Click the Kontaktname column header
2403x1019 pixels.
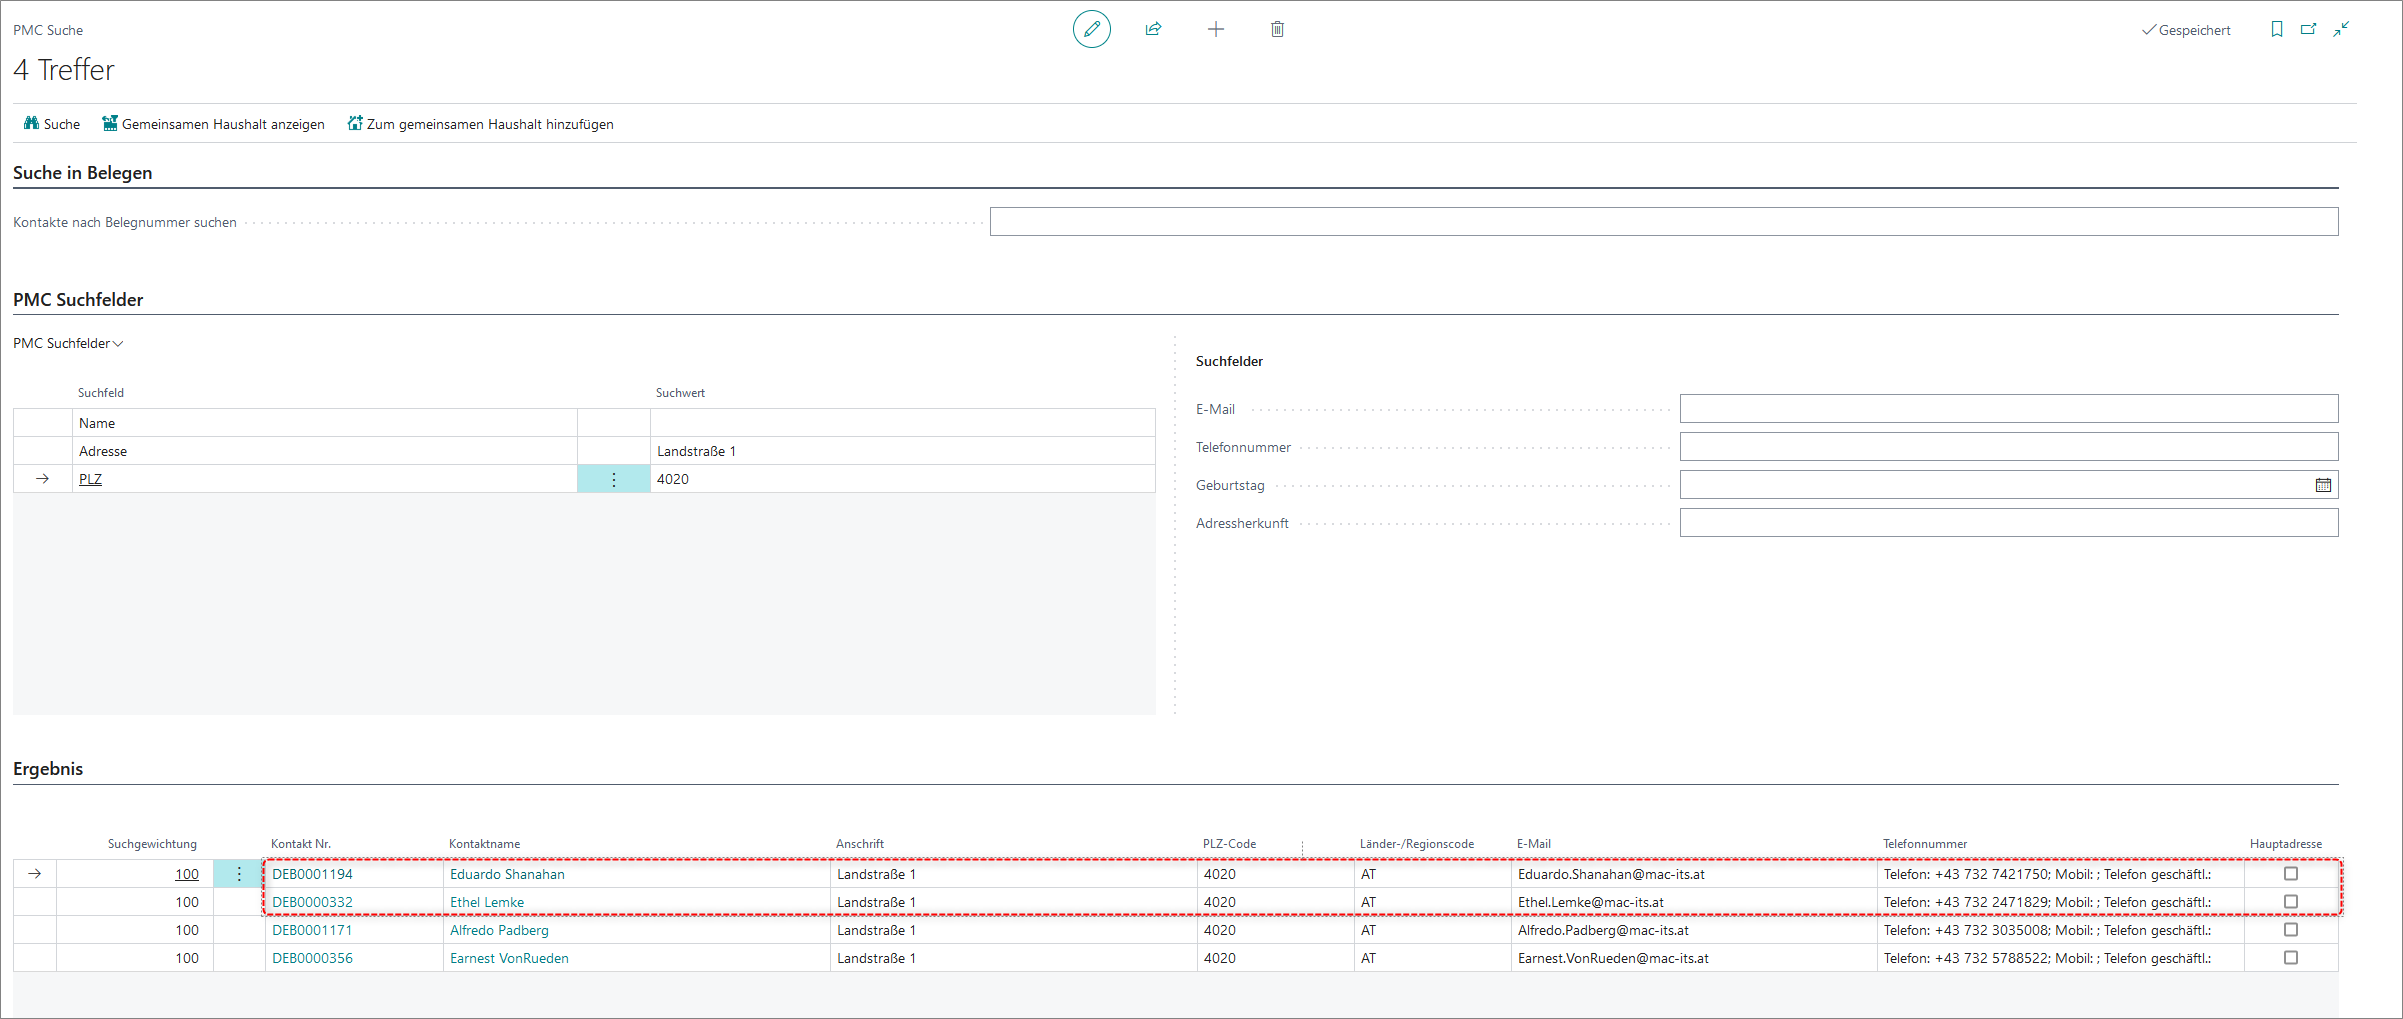[x=485, y=844]
